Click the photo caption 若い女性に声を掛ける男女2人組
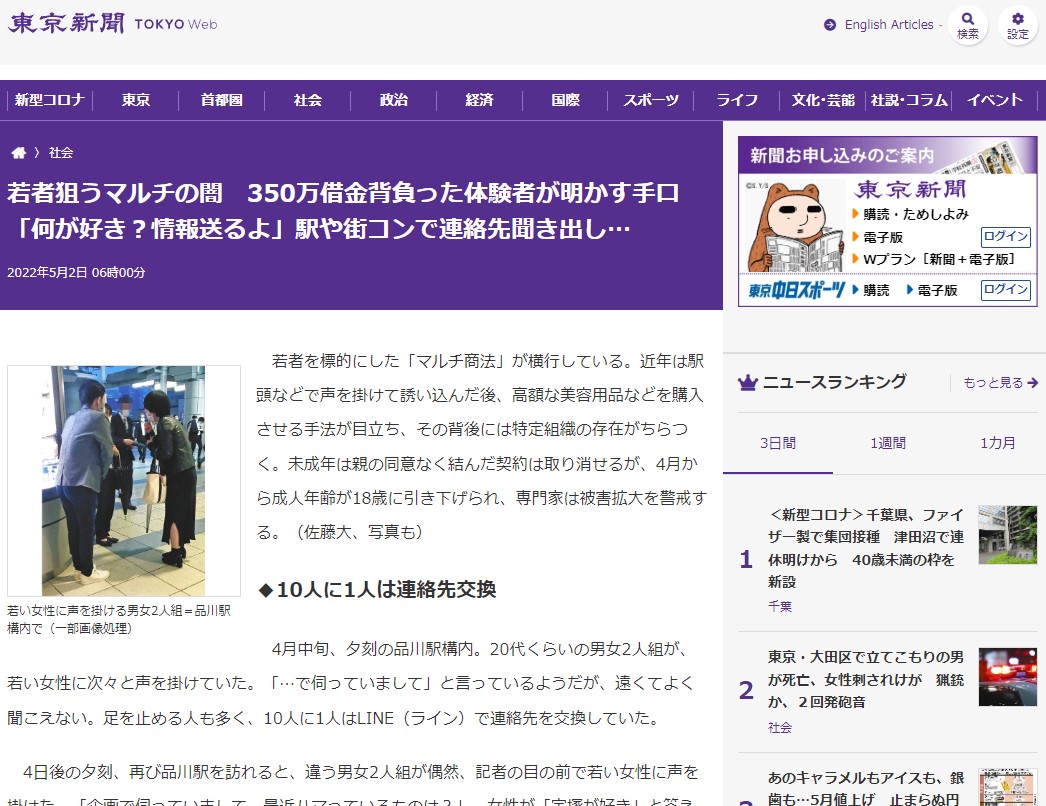The width and height of the screenshot is (1046, 806). point(119,619)
